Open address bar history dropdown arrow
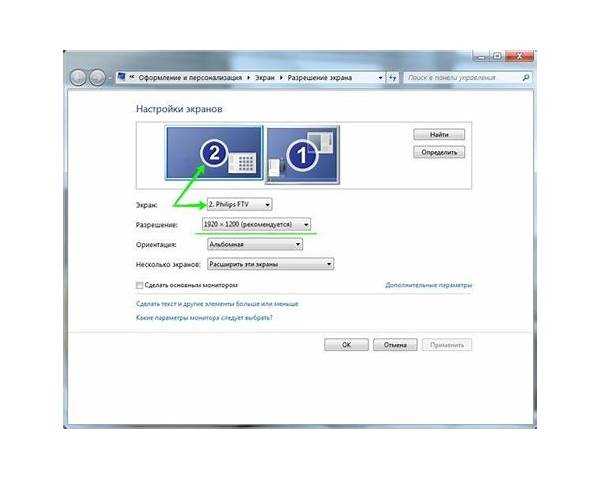The width and height of the screenshot is (600, 479). point(380,78)
